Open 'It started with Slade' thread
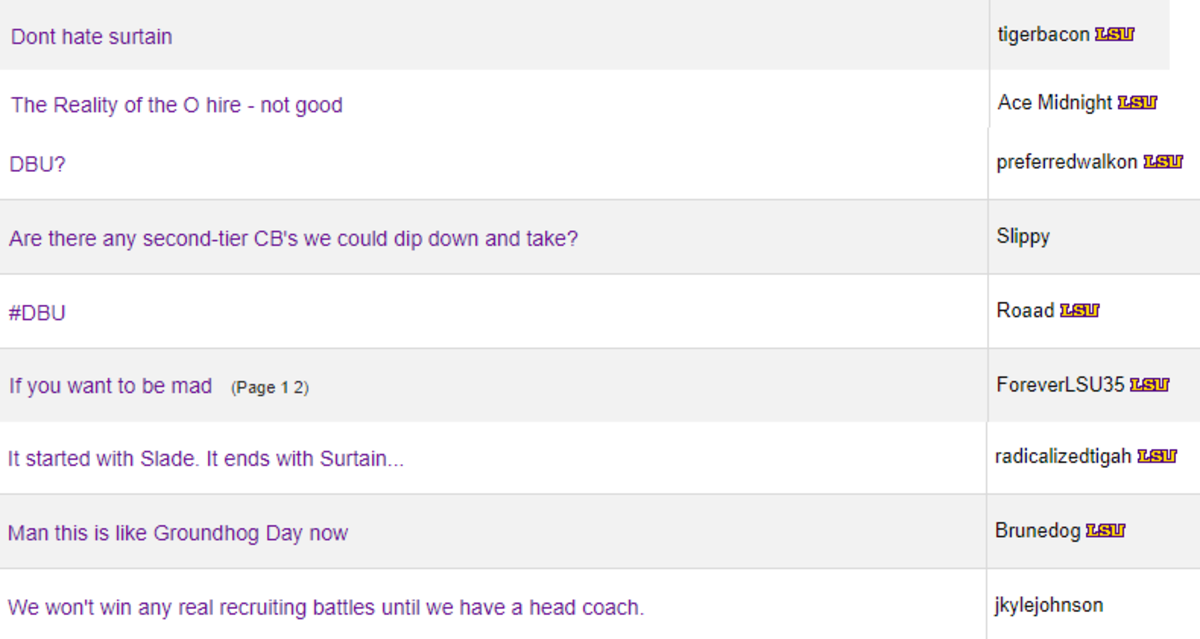The image size is (1200, 639). [206, 459]
